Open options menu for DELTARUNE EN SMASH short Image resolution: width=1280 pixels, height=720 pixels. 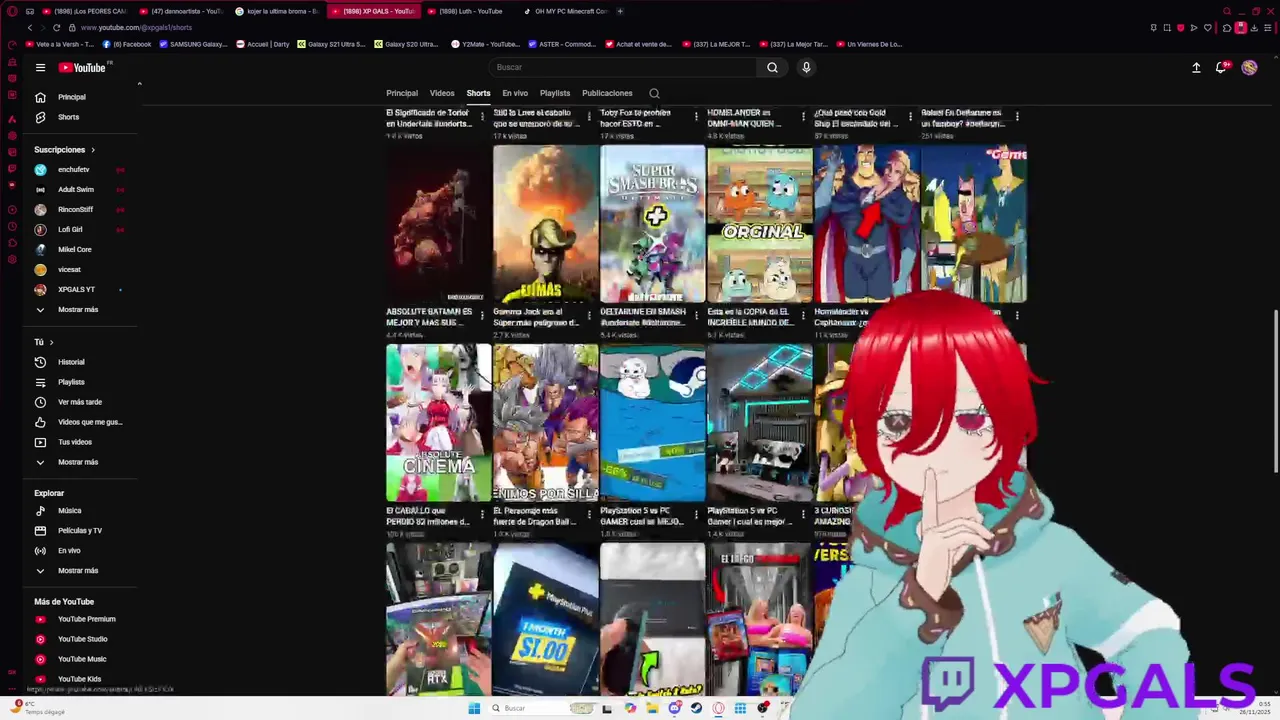pos(696,316)
